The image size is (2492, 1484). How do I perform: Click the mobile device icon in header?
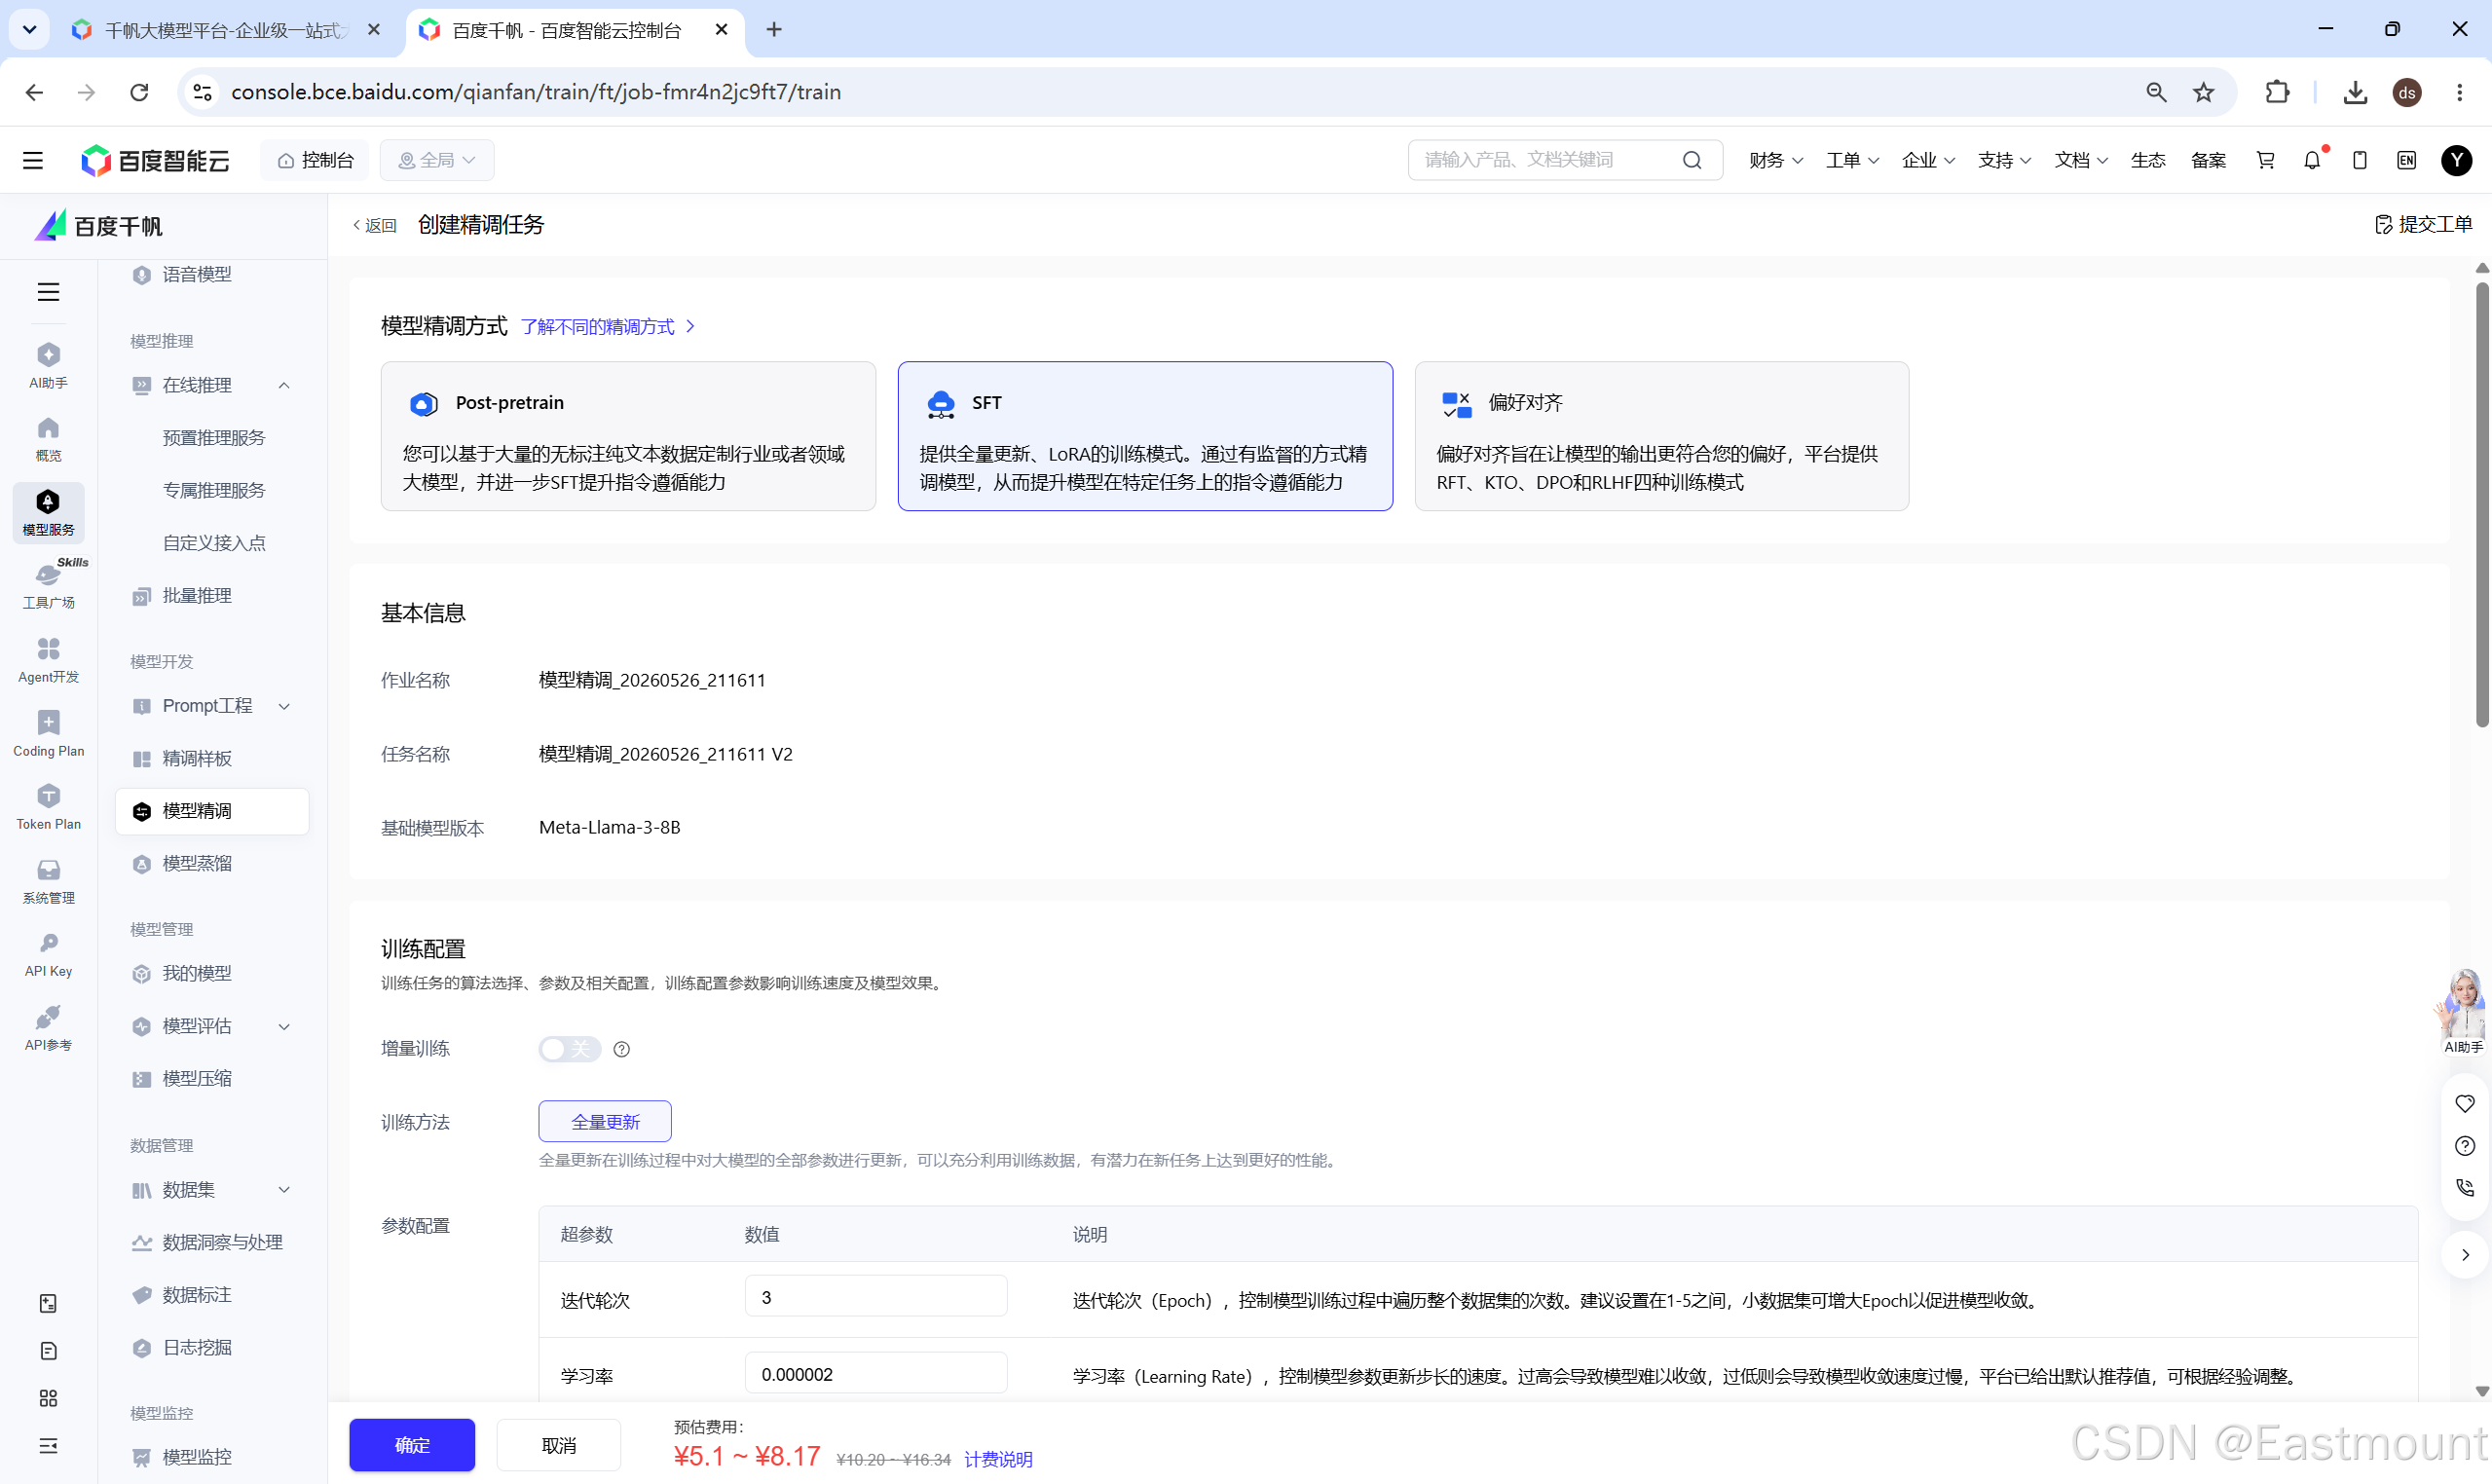pyautogui.click(x=2359, y=160)
